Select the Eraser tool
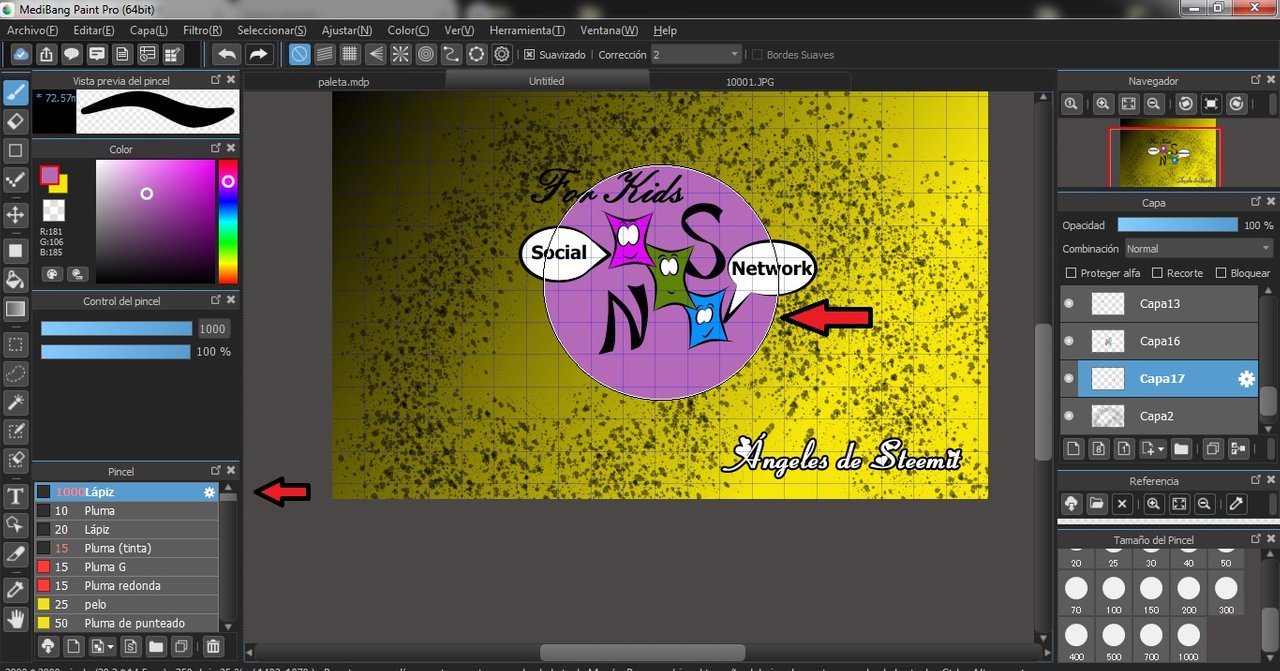Screen dimensions: 1280x671 coord(16,121)
